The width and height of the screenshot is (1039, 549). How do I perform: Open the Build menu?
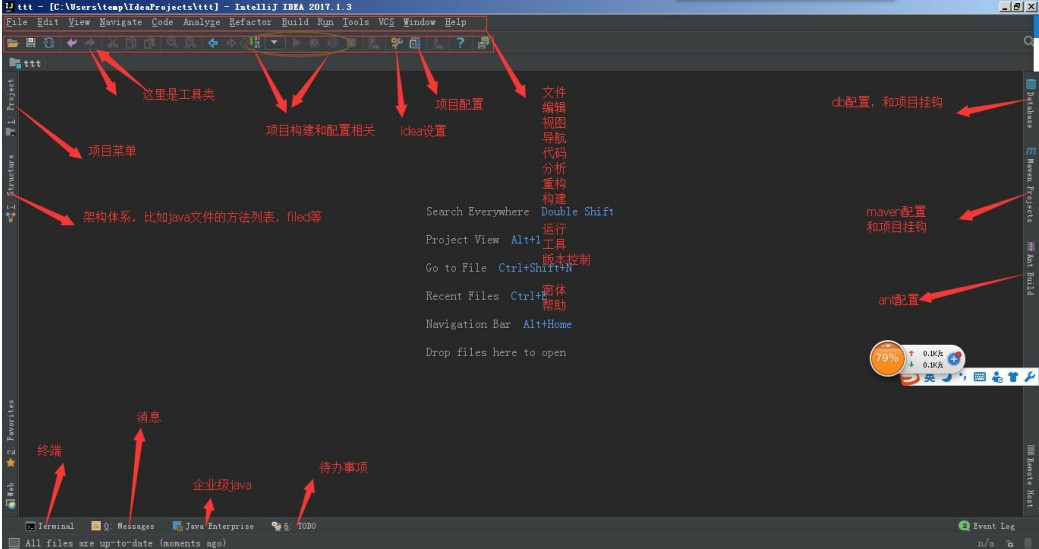pyautogui.click(x=295, y=22)
